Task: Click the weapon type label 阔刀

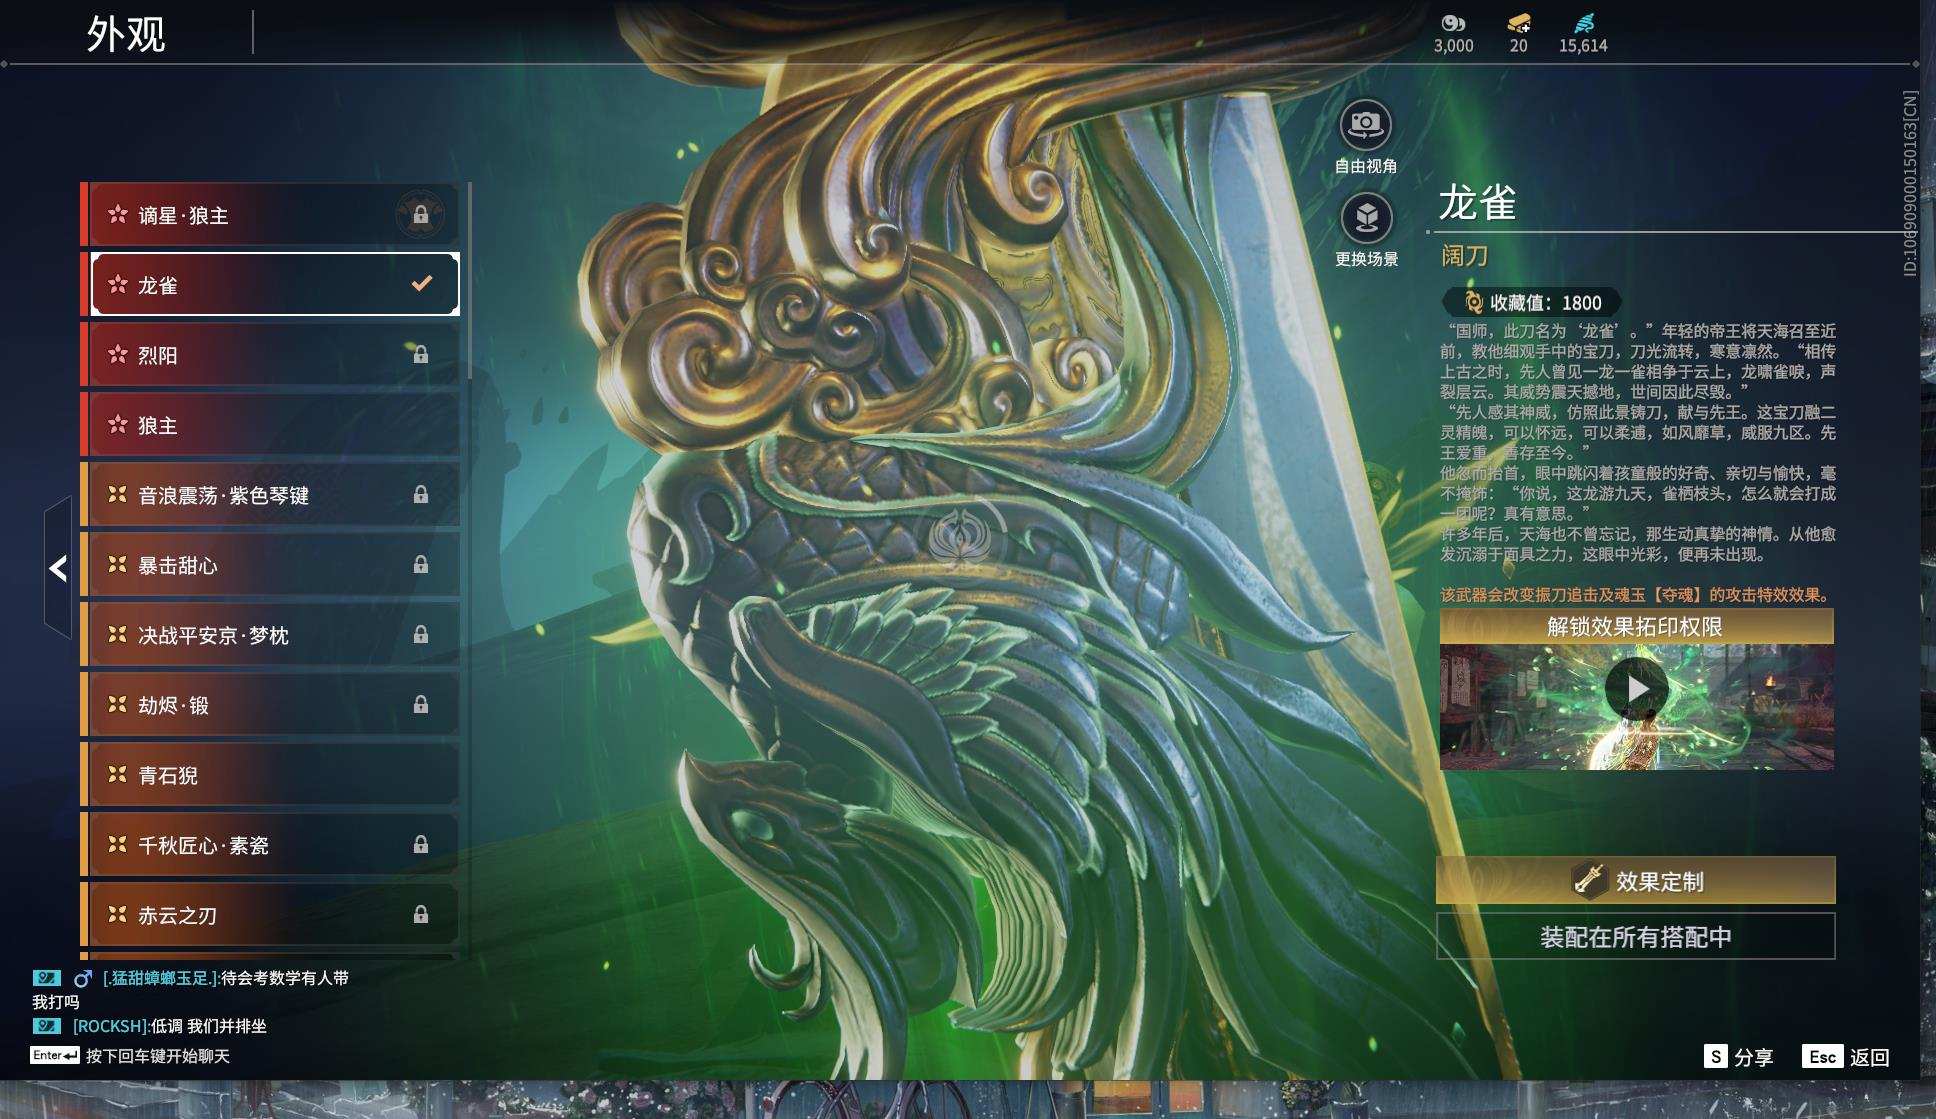Action: pos(1464,256)
